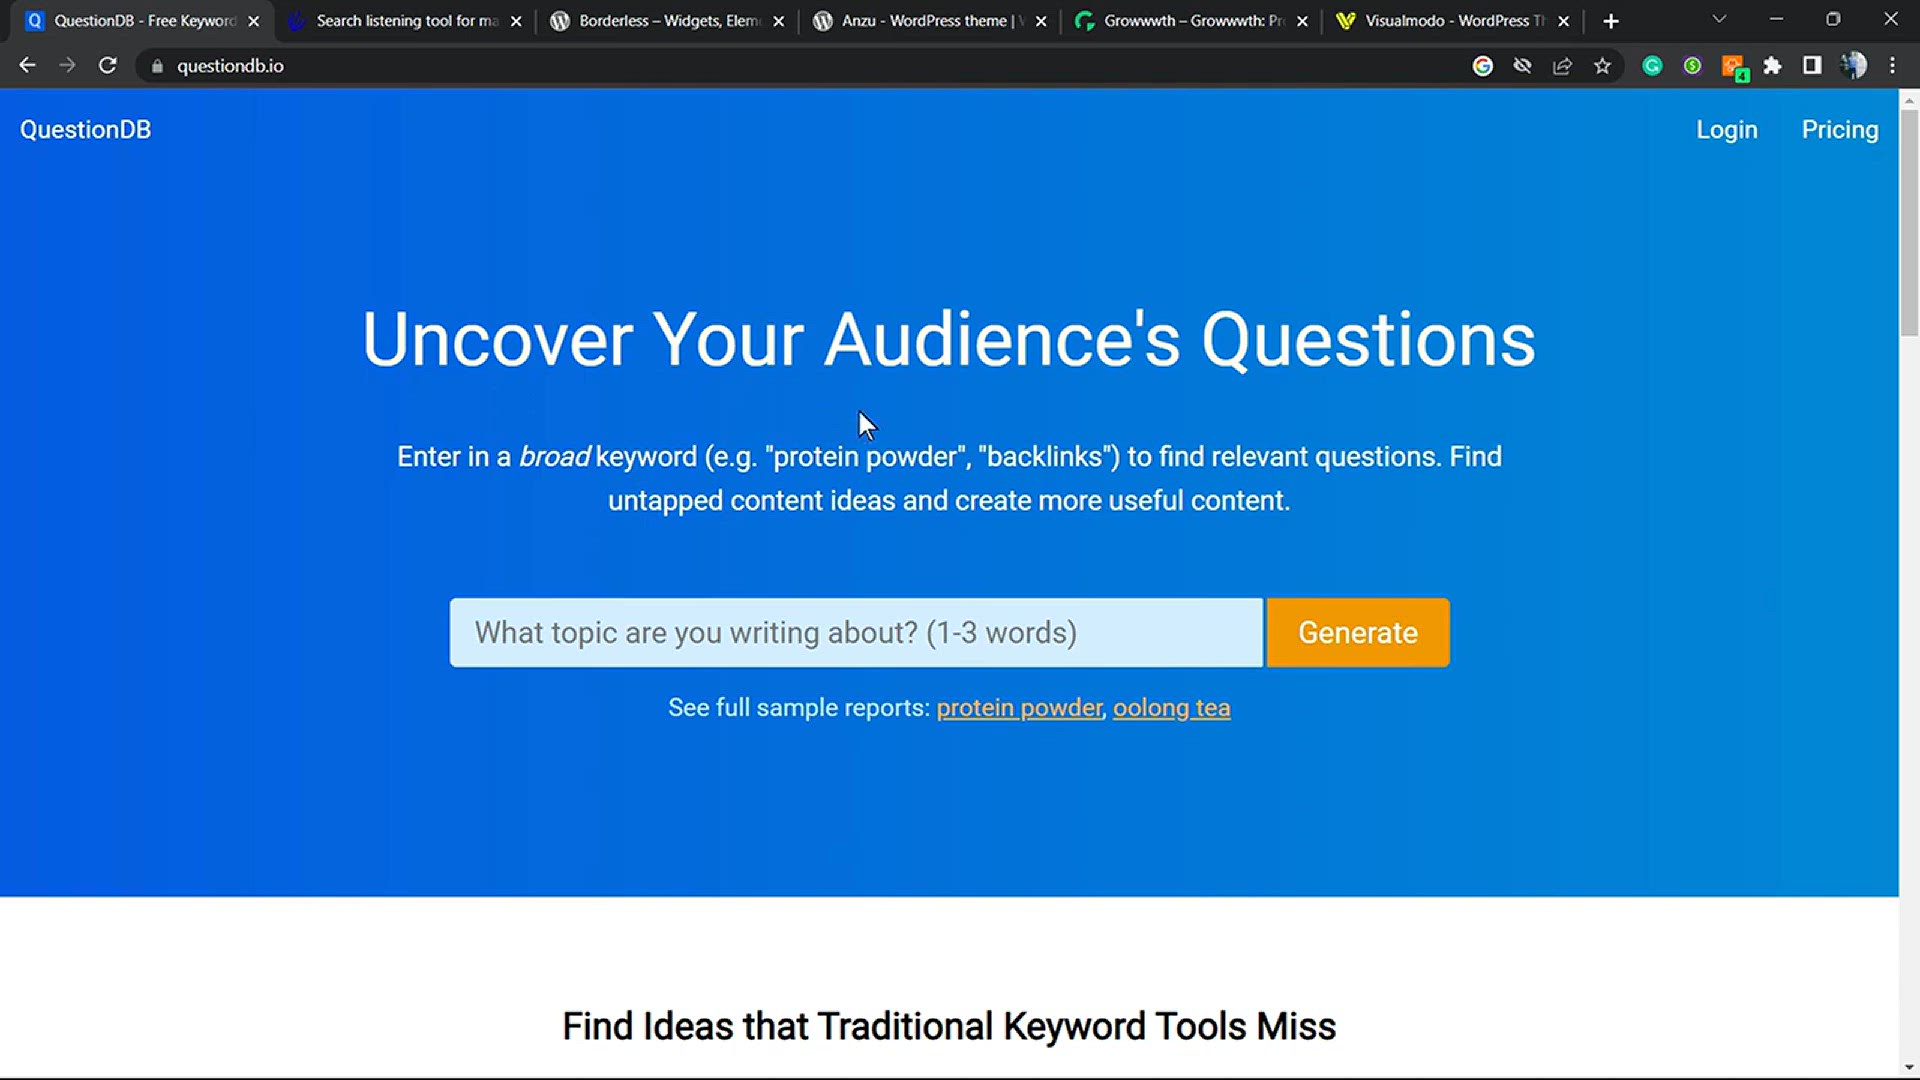Open the Extensions puzzle icon
The image size is (1920, 1080).
(1773, 66)
